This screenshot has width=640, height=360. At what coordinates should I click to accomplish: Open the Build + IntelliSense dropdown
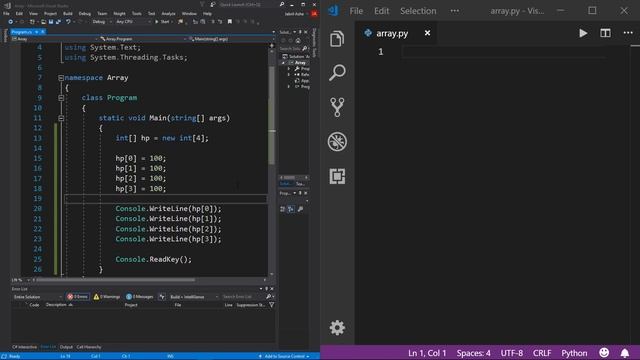point(193,297)
